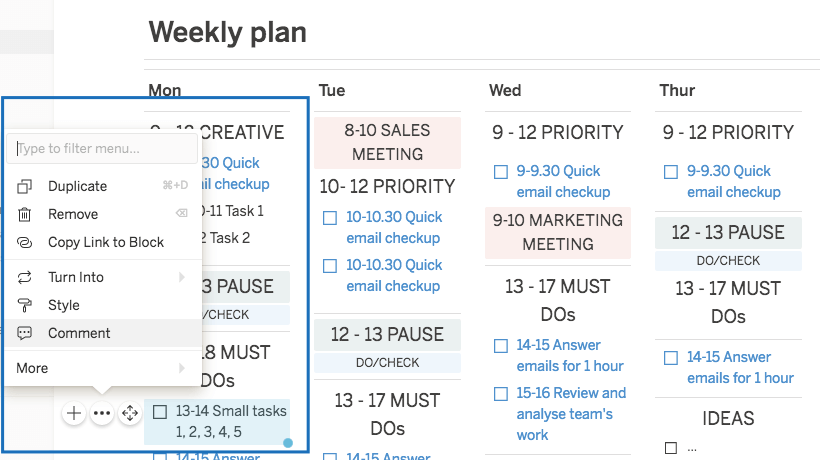
Task: Click the plus add block button
Action: click(x=74, y=413)
